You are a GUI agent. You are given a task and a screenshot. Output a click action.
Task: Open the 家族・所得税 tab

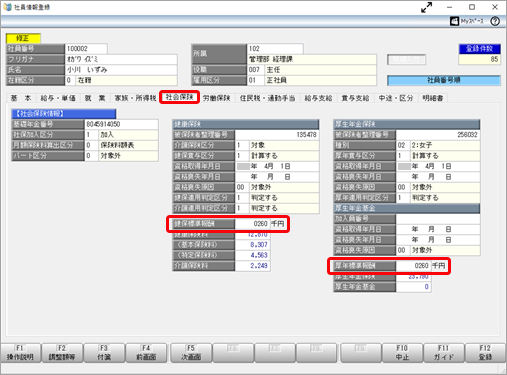tap(135, 98)
